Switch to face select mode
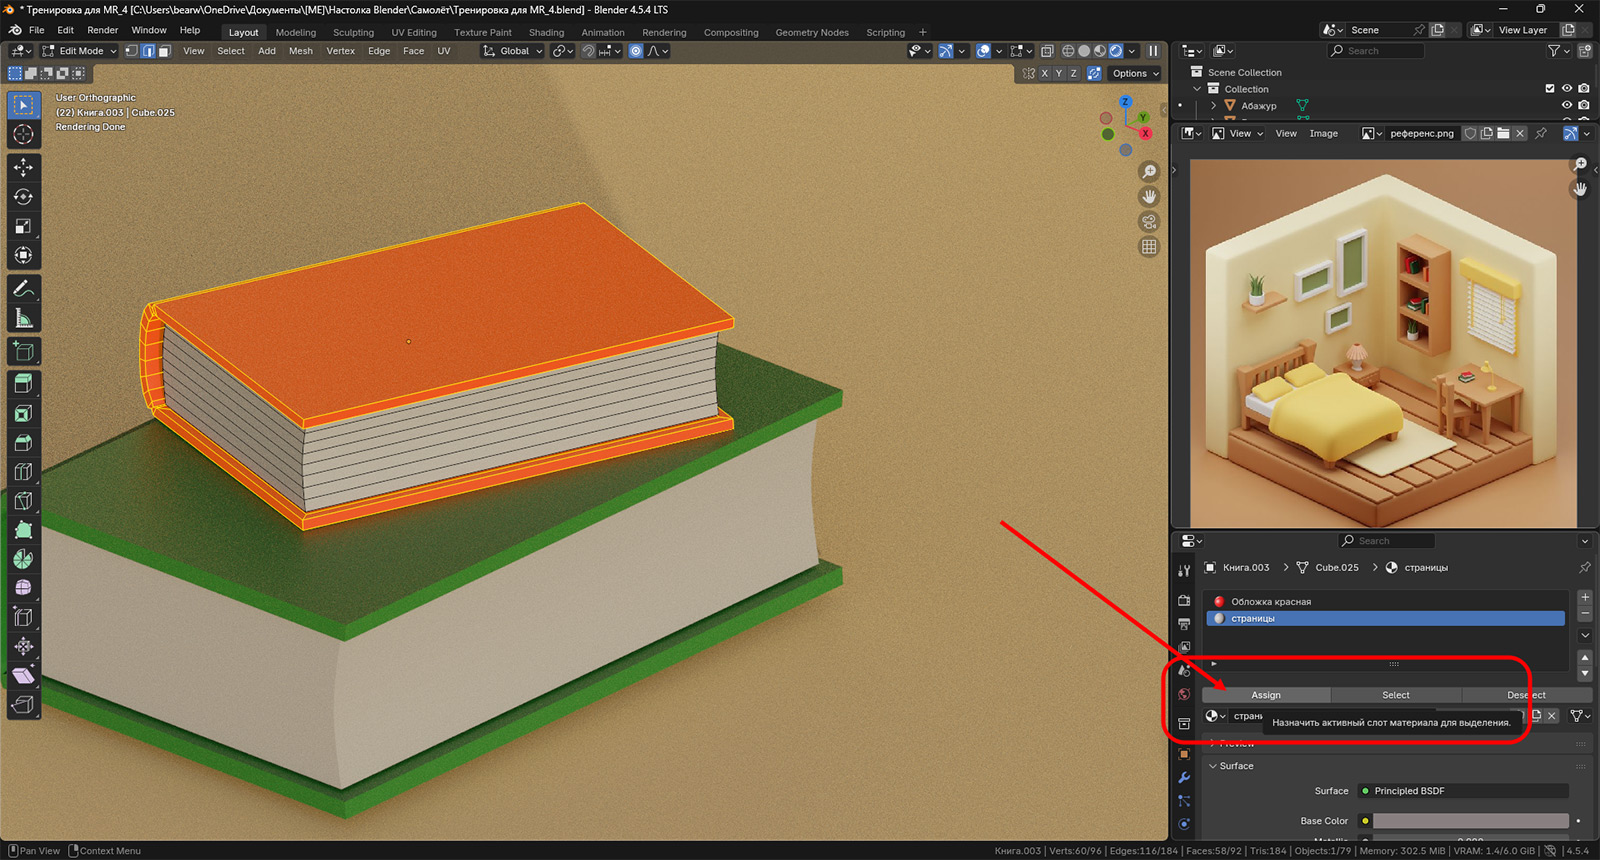Image resolution: width=1600 pixels, height=860 pixels. pos(164,51)
